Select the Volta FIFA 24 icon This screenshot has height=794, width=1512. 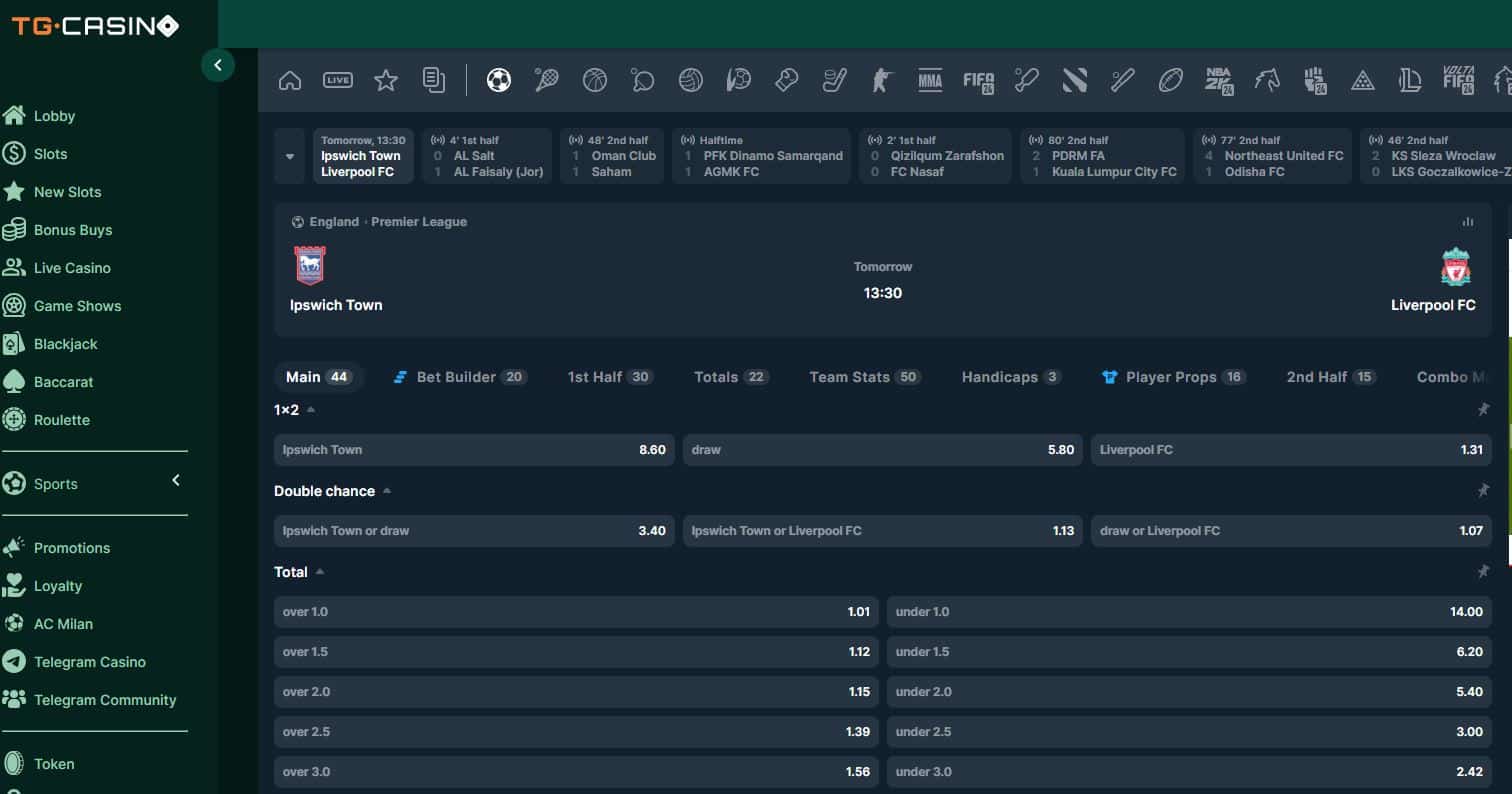point(1459,80)
